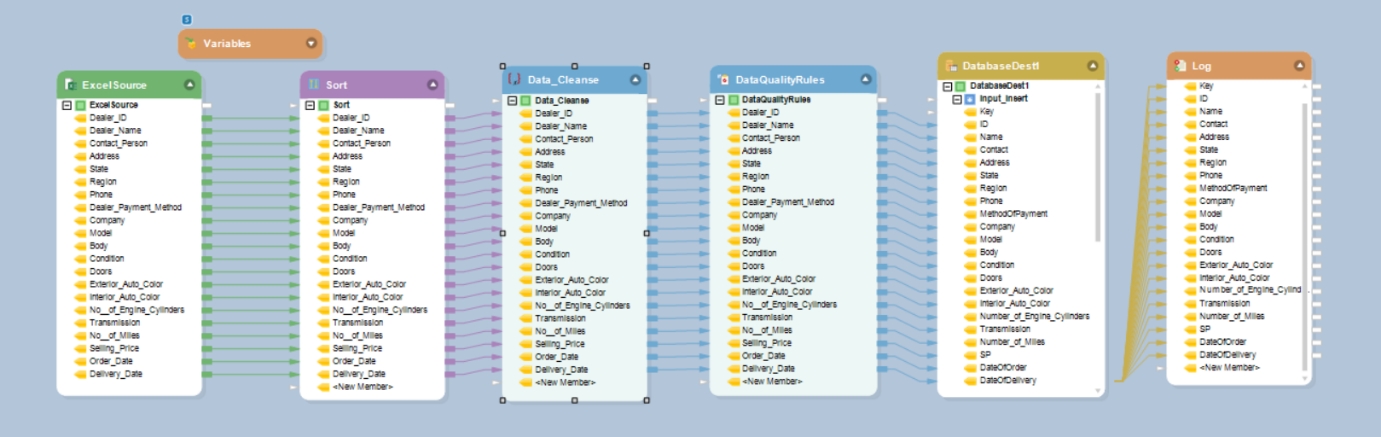Collapse the DatabaseDest1 node header arrow
This screenshot has height=437, width=1381.
tap(1093, 66)
